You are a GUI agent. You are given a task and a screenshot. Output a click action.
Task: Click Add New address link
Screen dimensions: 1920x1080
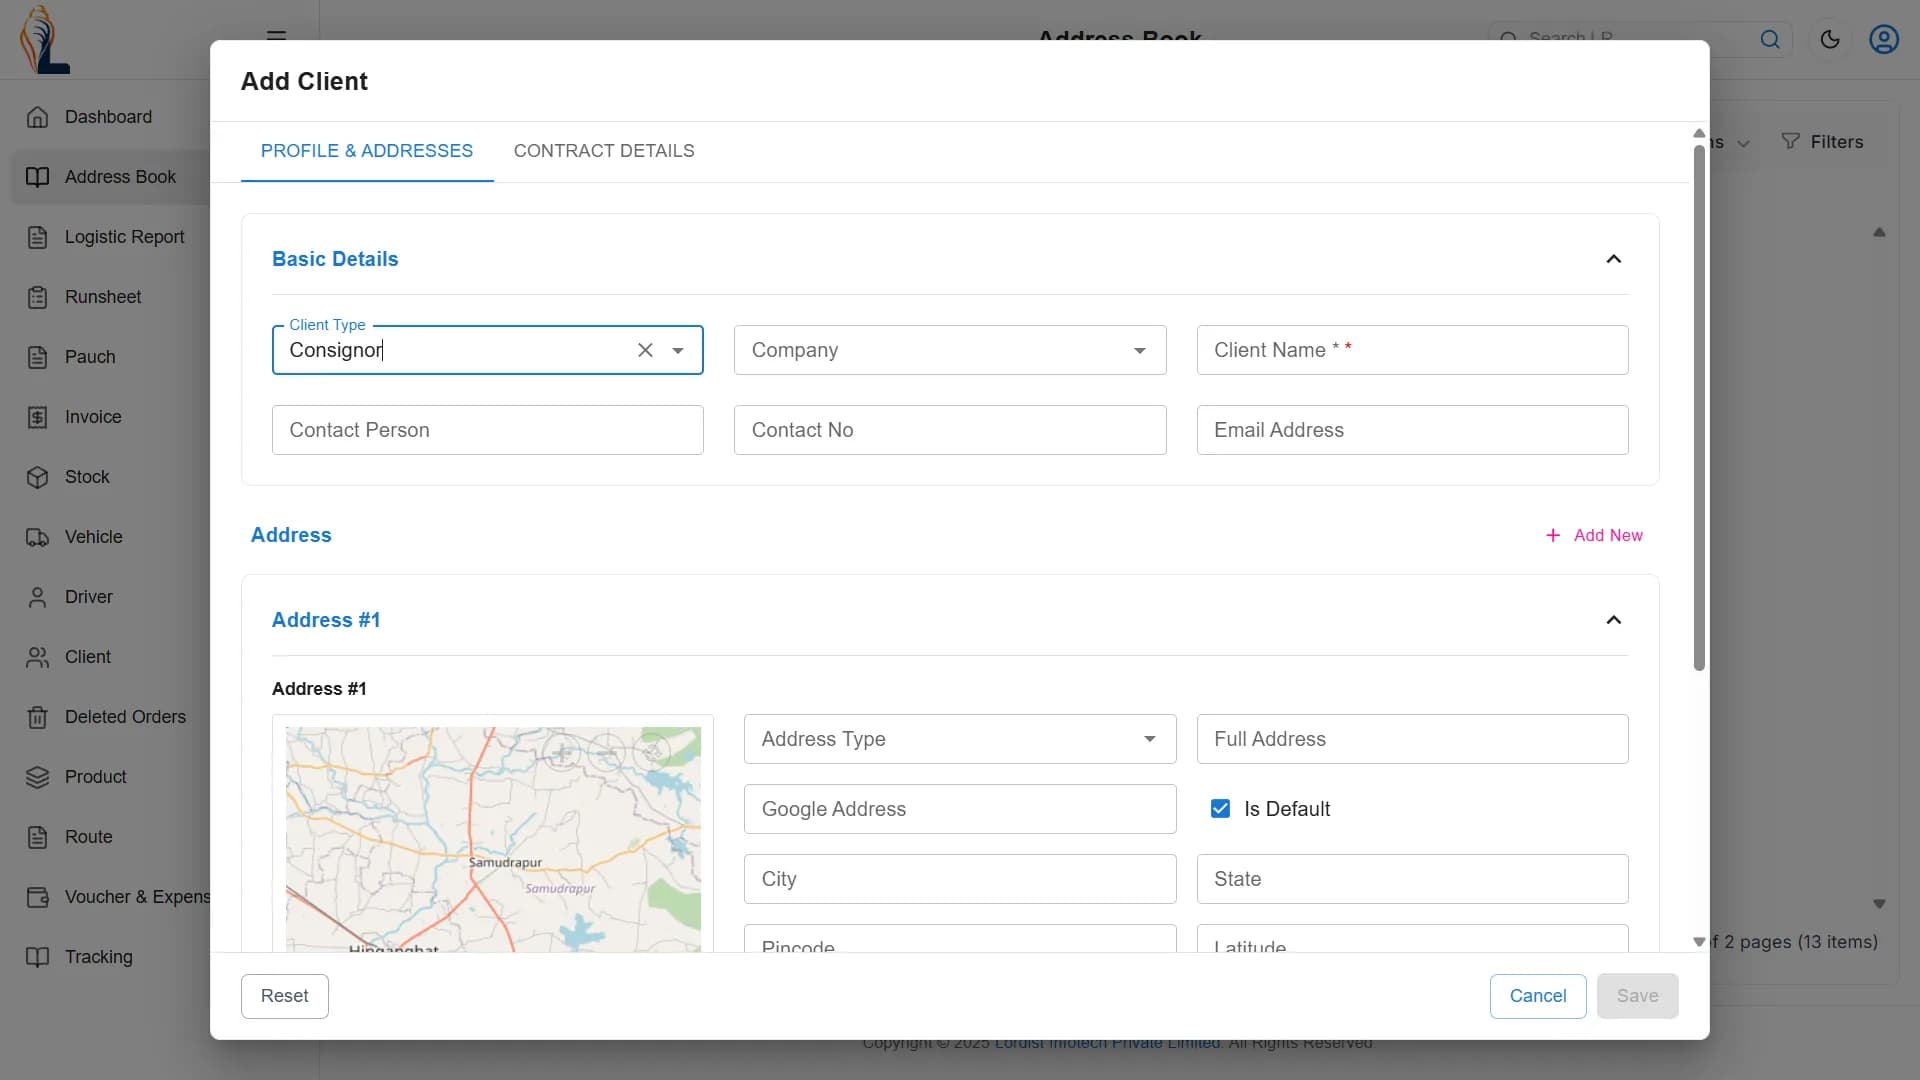[x=1594, y=536]
